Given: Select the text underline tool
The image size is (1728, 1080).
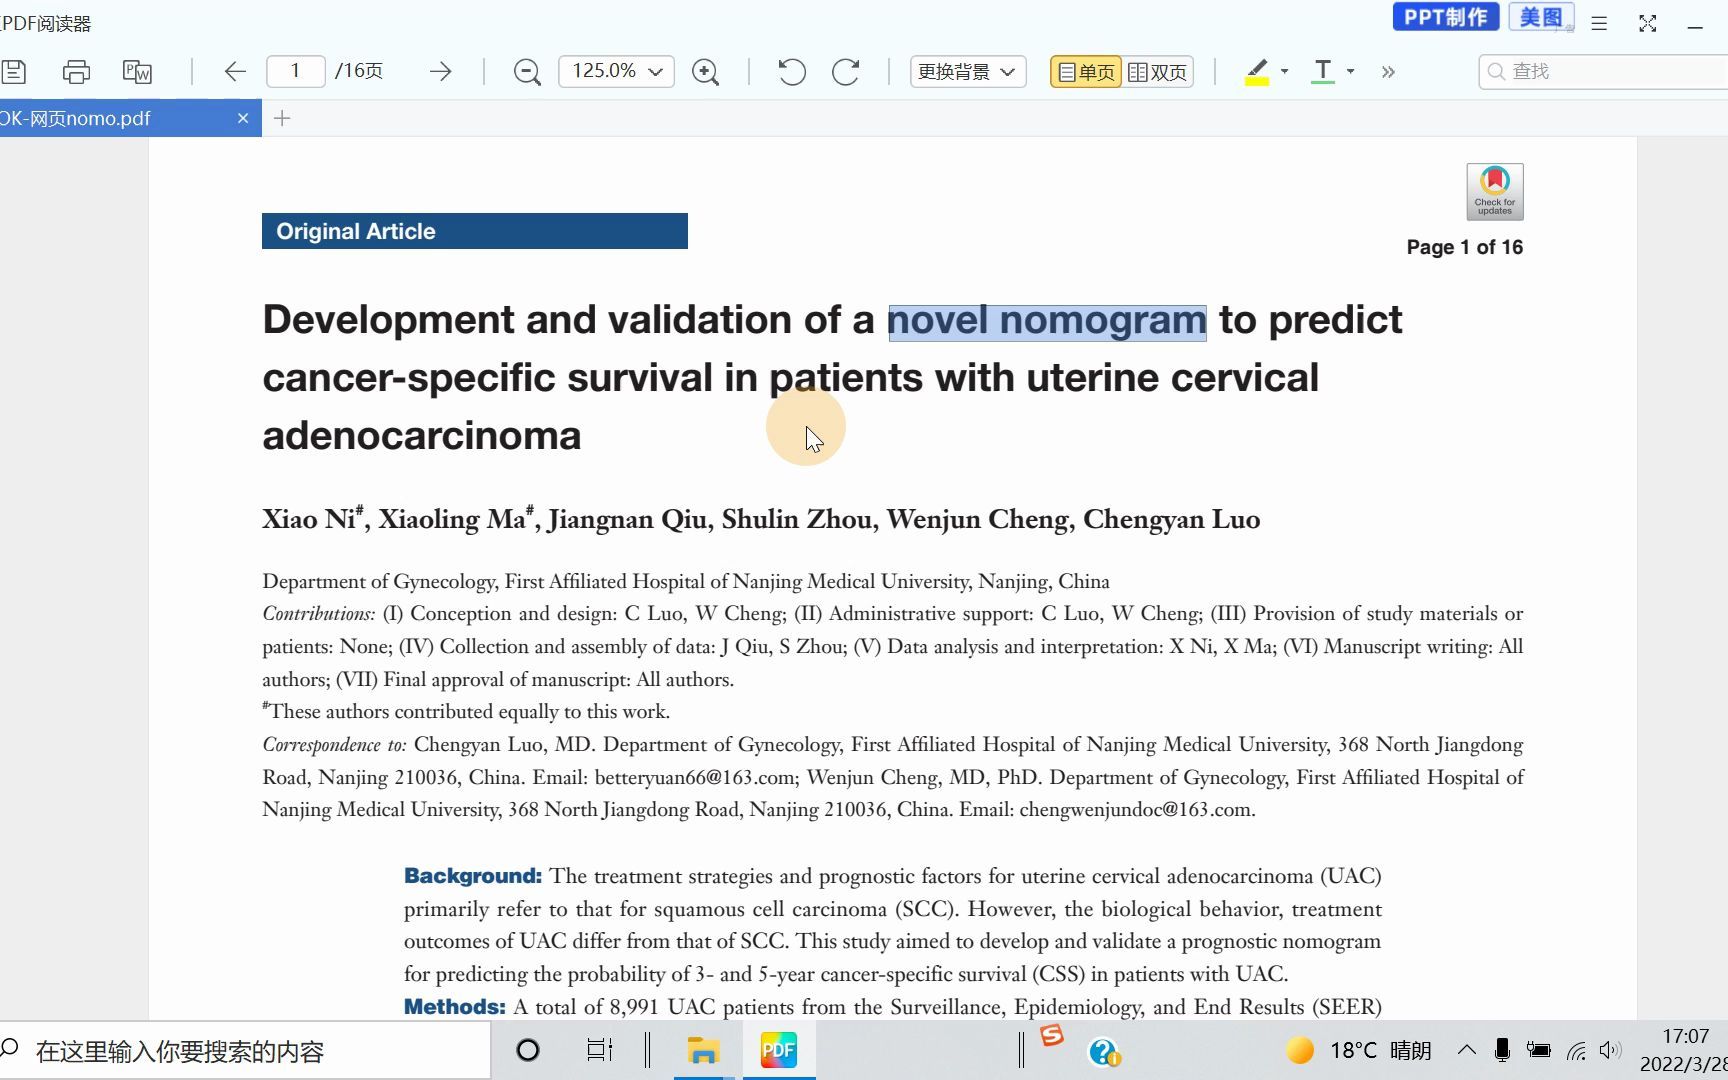Looking at the screenshot, I should tap(1323, 71).
